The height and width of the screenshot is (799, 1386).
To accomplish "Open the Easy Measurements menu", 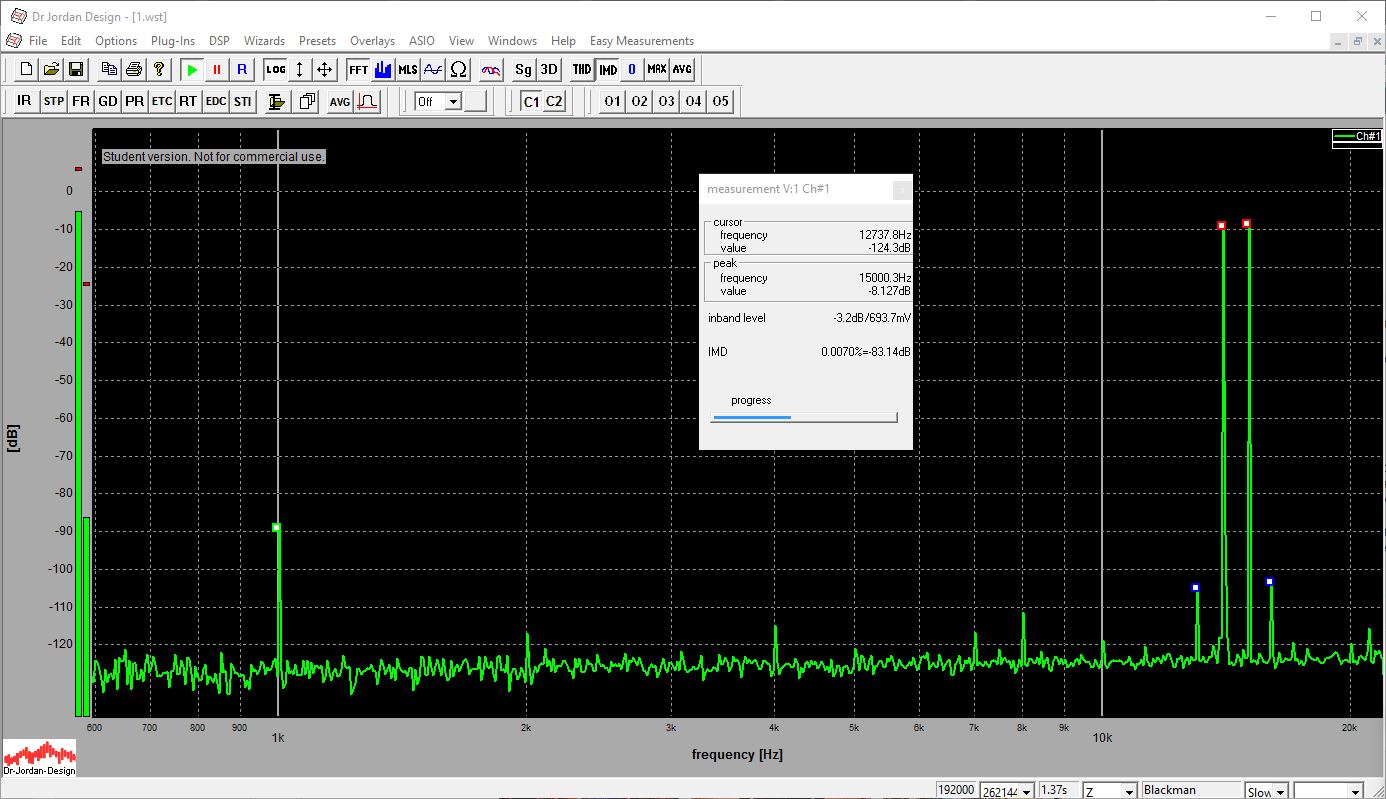I will pos(641,41).
